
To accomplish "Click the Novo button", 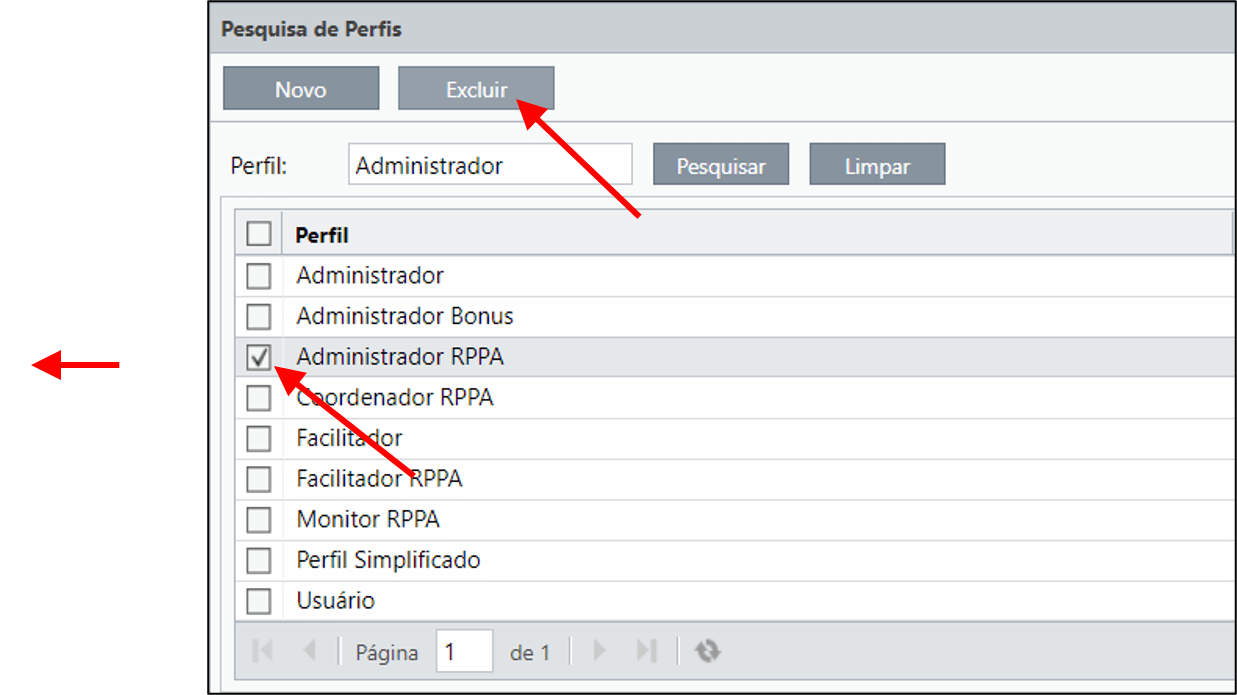I will [x=301, y=88].
